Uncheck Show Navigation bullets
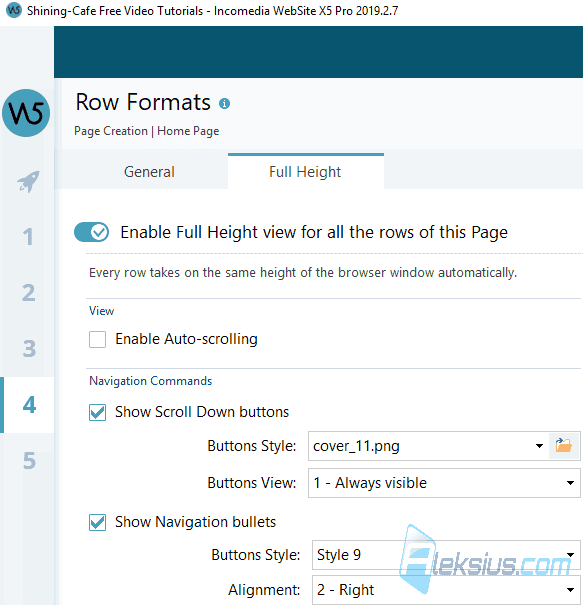The width and height of the screenshot is (583, 605). pyautogui.click(x=97, y=522)
